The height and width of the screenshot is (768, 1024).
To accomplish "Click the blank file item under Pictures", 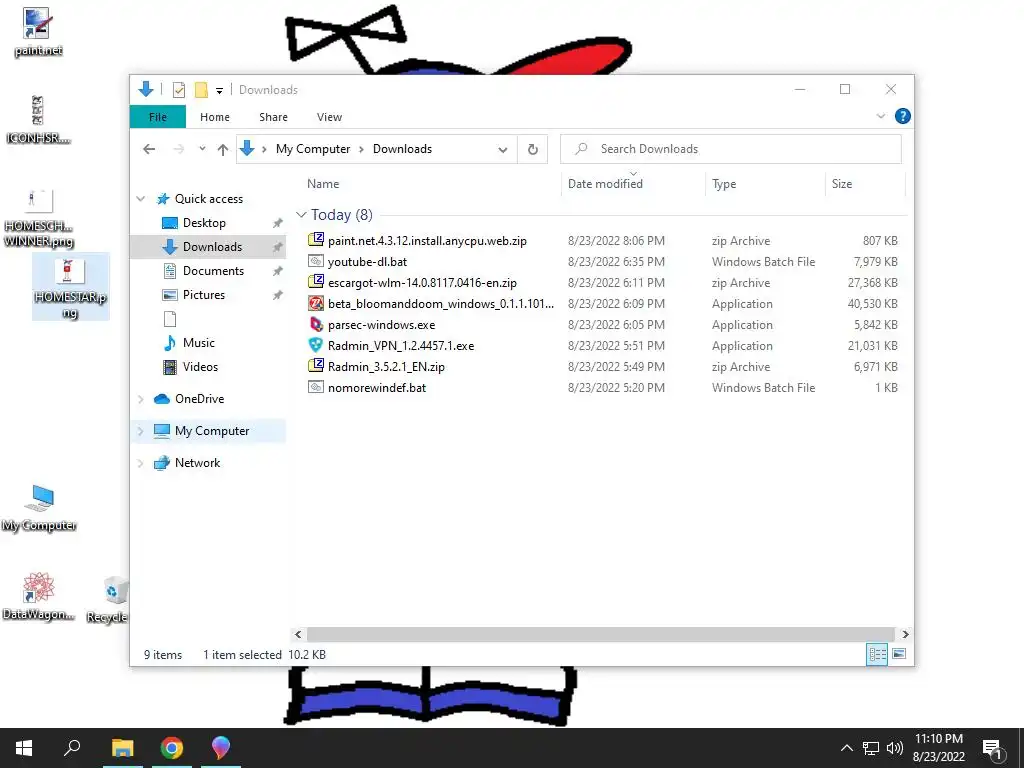I will coord(170,319).
